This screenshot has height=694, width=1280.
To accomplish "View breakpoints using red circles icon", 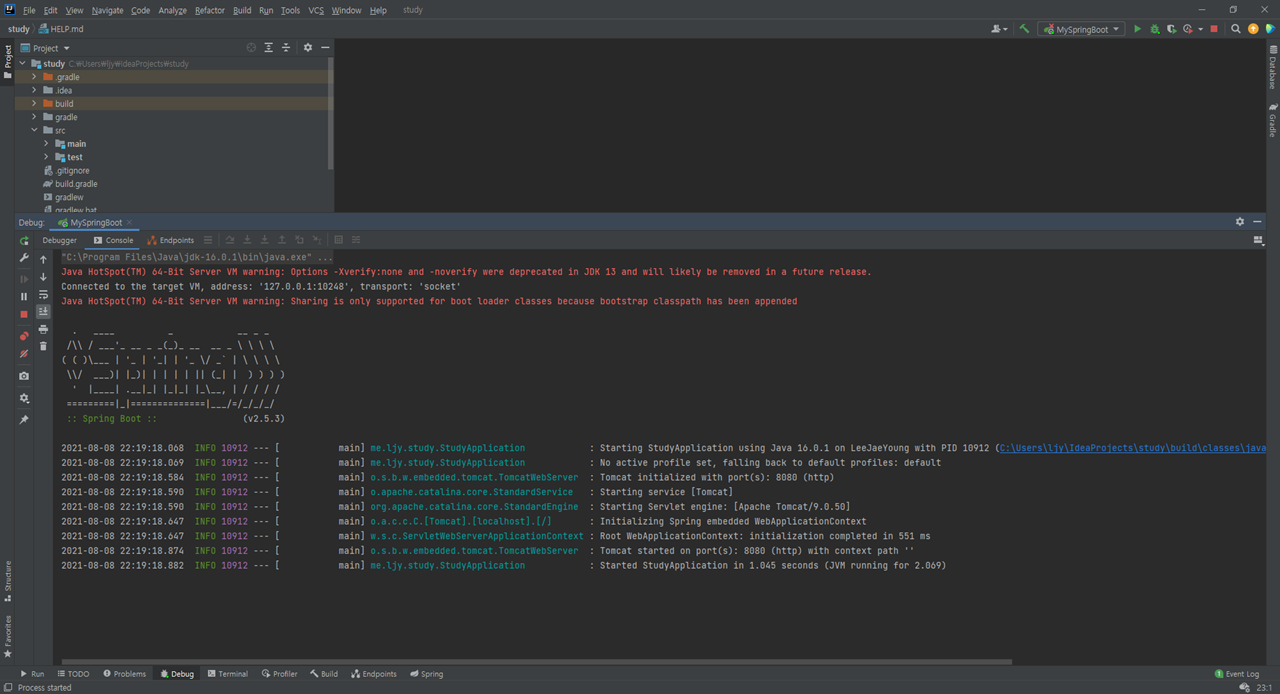I will [24, 336].
